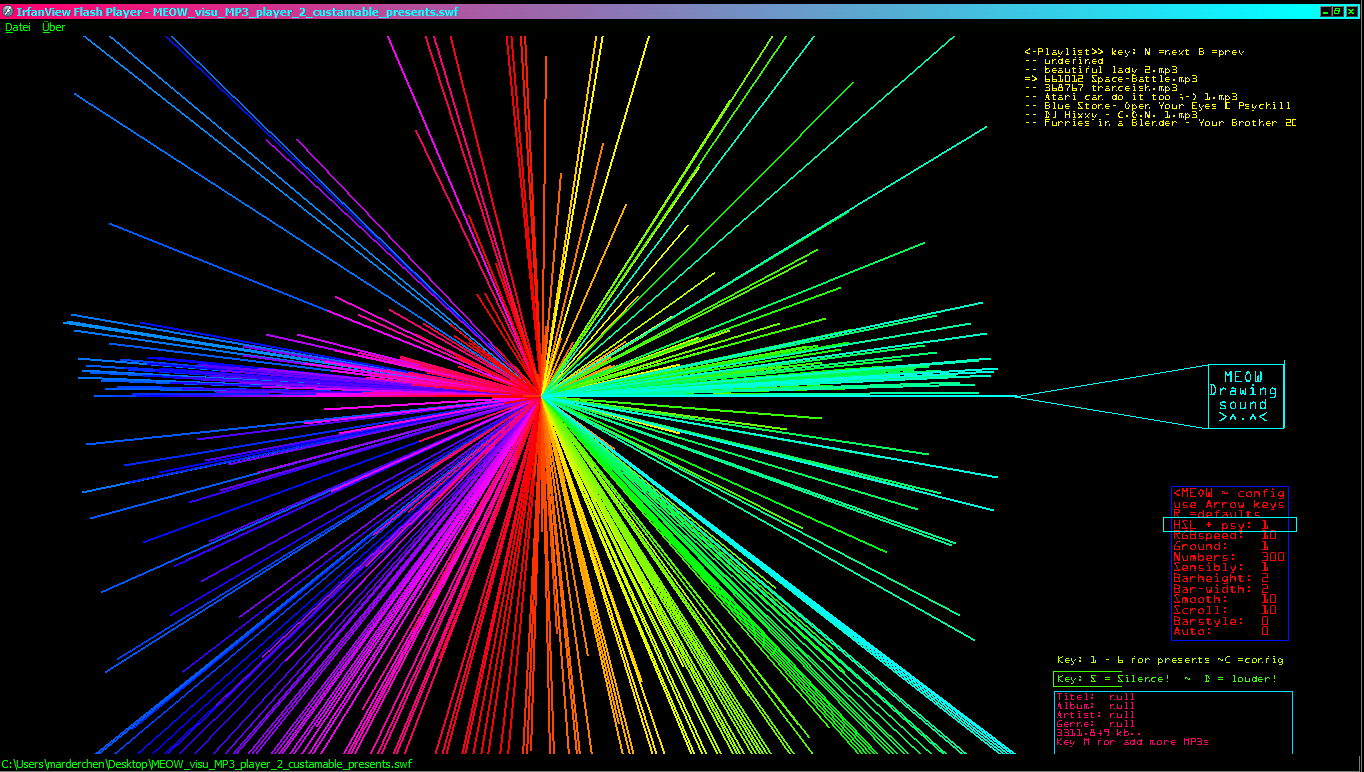Click 'Key M for add more MP3s' text
The width and height of the screenshot is (1364, 772).
1133,742
